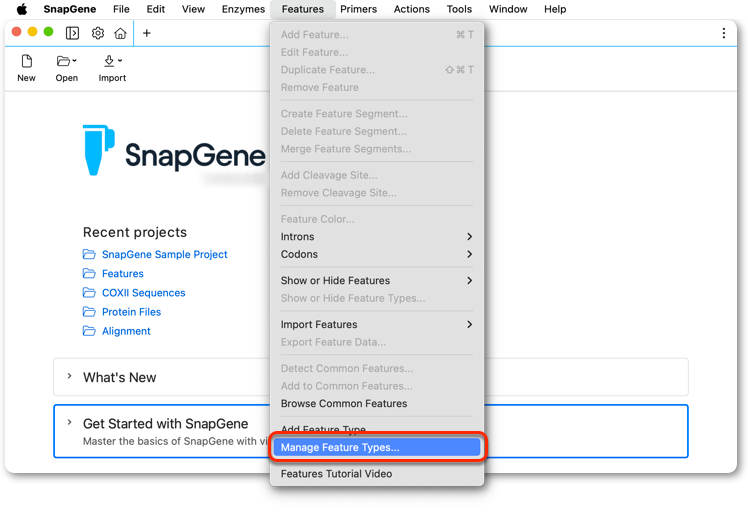Open the Apple menu
Image resolution: width=748 pixels, height=519 pixels.
pyautogui.click(x=22, y=9)
